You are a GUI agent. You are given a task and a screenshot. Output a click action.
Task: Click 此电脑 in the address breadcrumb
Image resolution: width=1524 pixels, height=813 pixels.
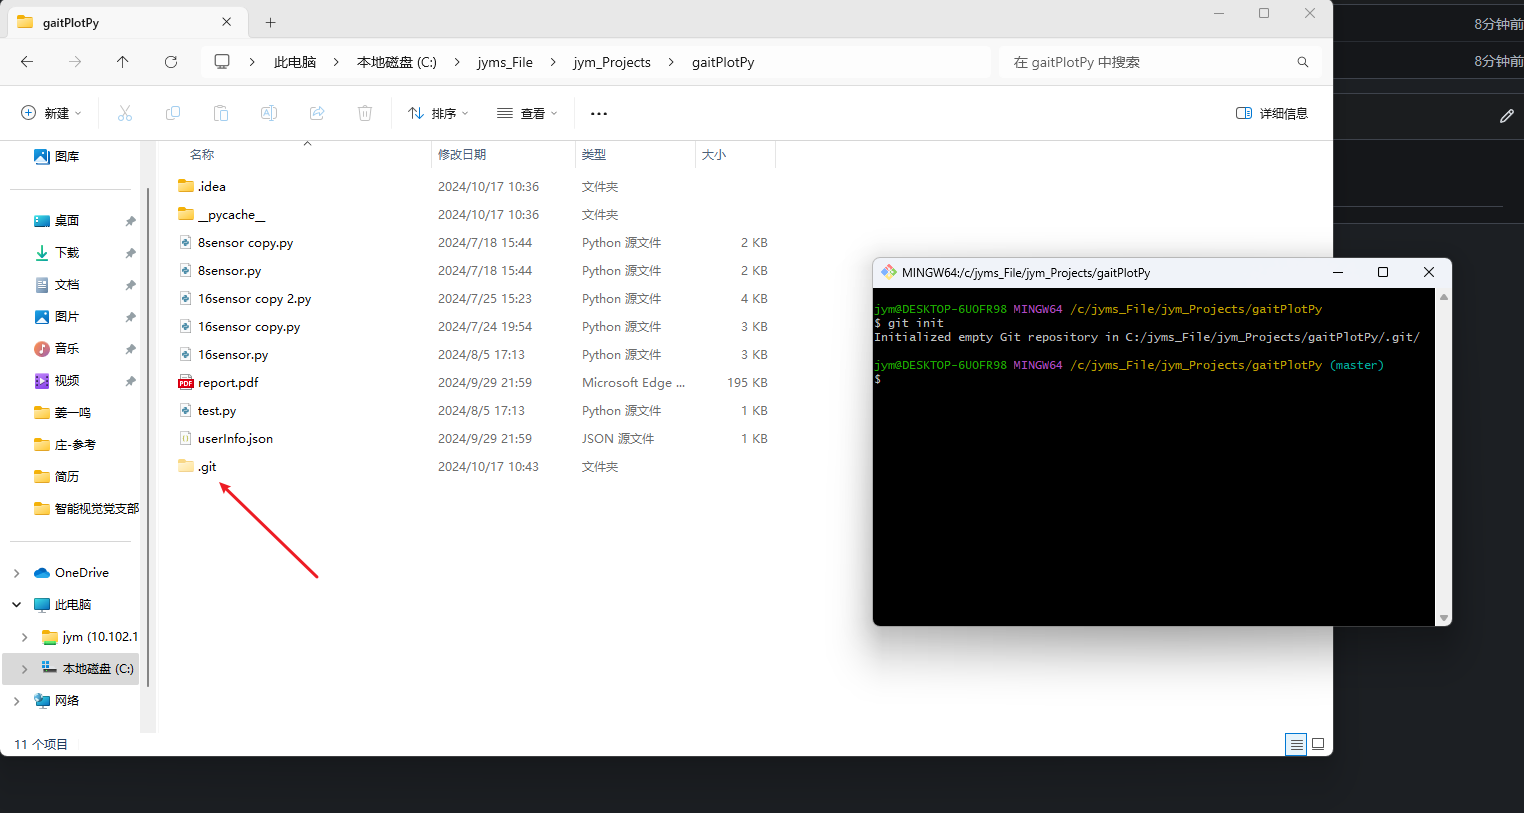pyautogui.click(x=295, y=62)
